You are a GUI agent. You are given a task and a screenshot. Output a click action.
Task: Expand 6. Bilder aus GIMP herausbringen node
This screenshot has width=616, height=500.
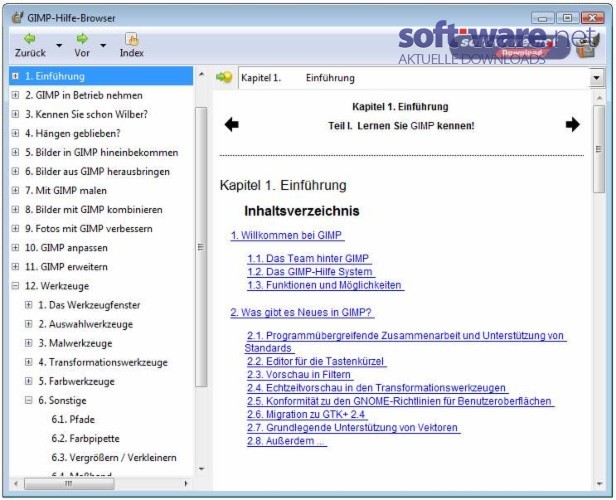[15, 171]
